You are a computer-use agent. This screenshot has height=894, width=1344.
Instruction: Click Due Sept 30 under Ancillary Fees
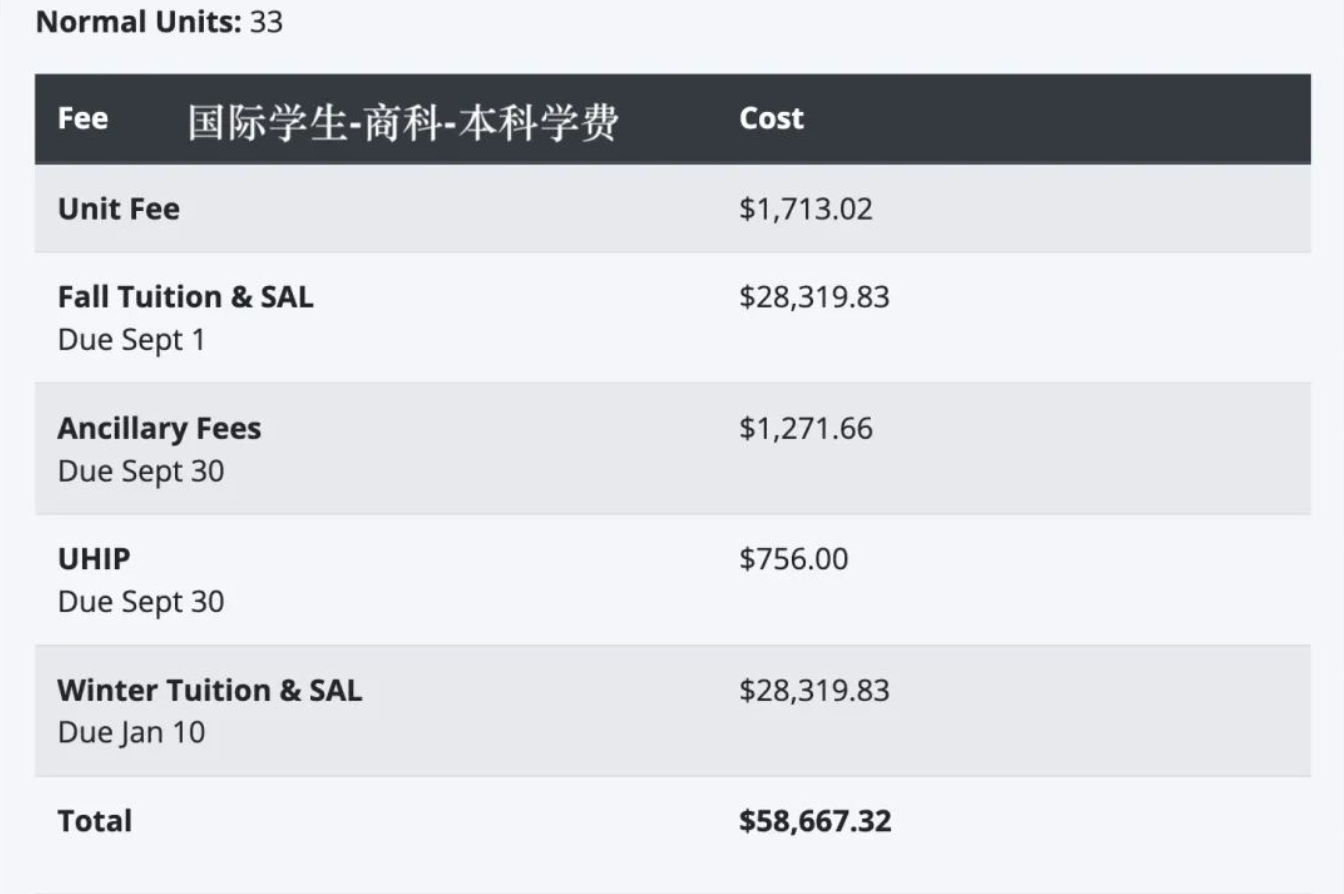pyautogui.click(x=140, y=471)
